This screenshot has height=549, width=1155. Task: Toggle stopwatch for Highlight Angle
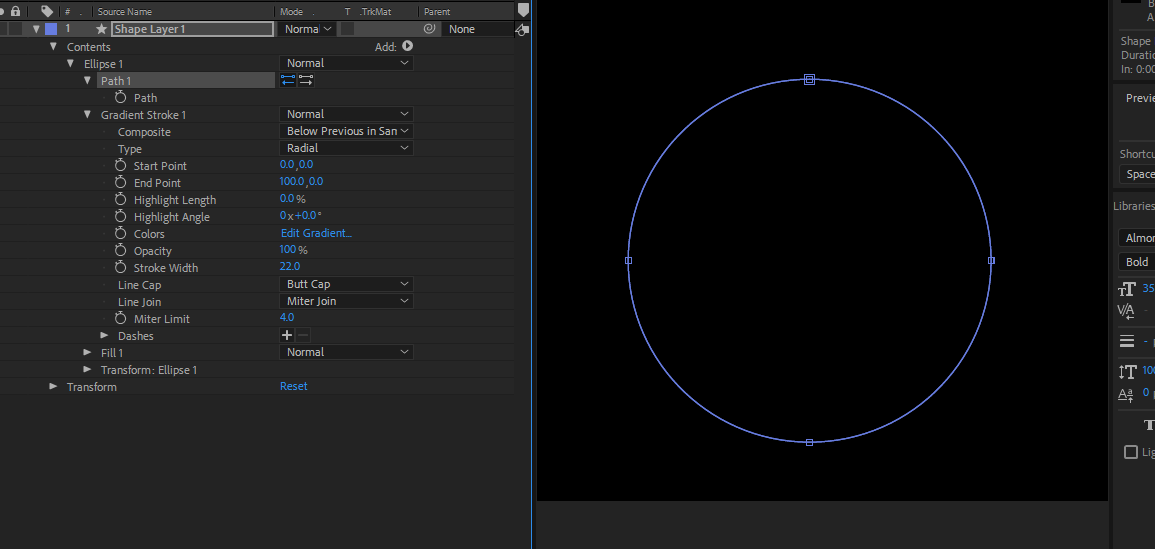[x=121, y=216]
